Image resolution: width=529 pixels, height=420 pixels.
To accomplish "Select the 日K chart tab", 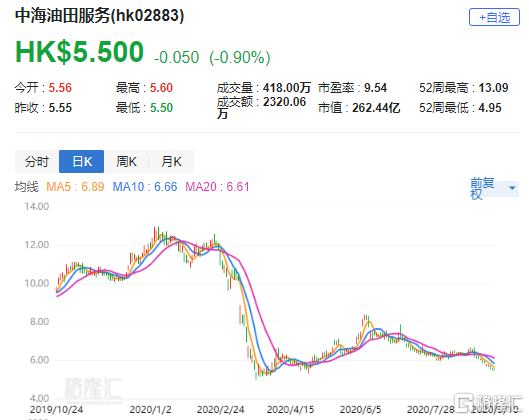I will [81, 162].
